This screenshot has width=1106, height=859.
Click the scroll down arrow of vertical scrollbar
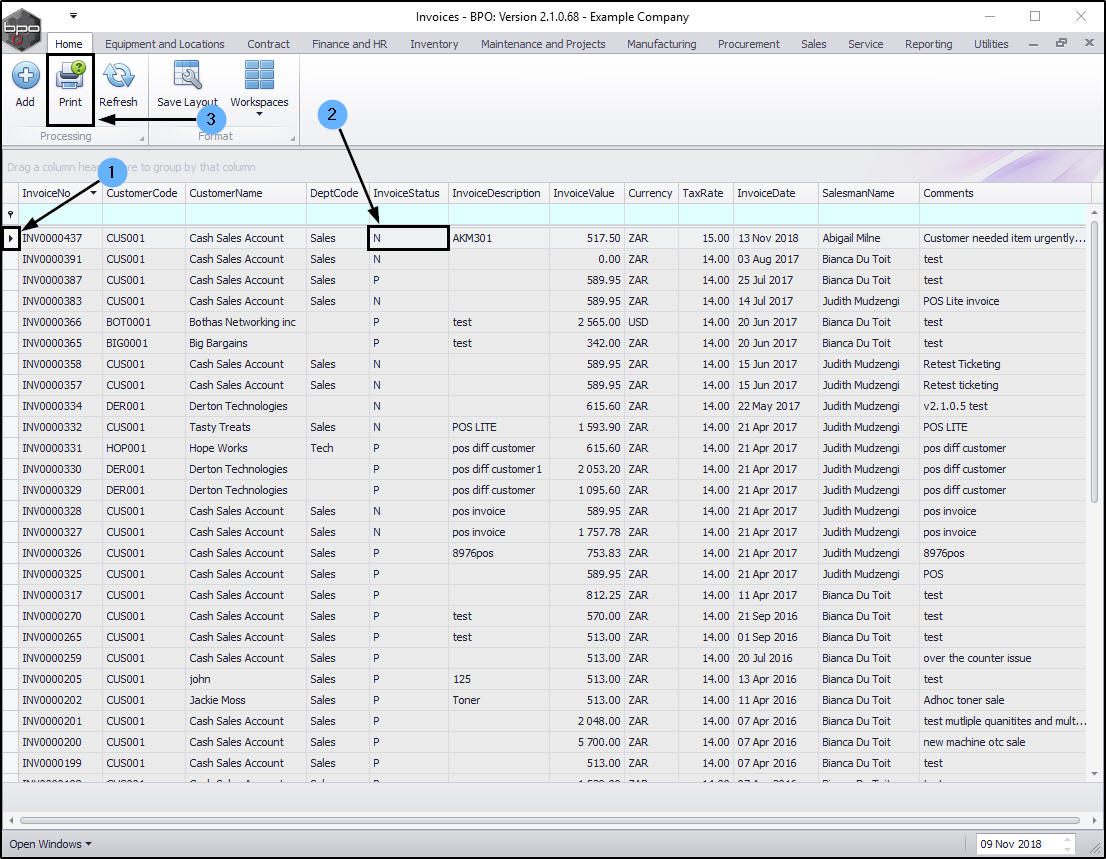coord(1094,774)
